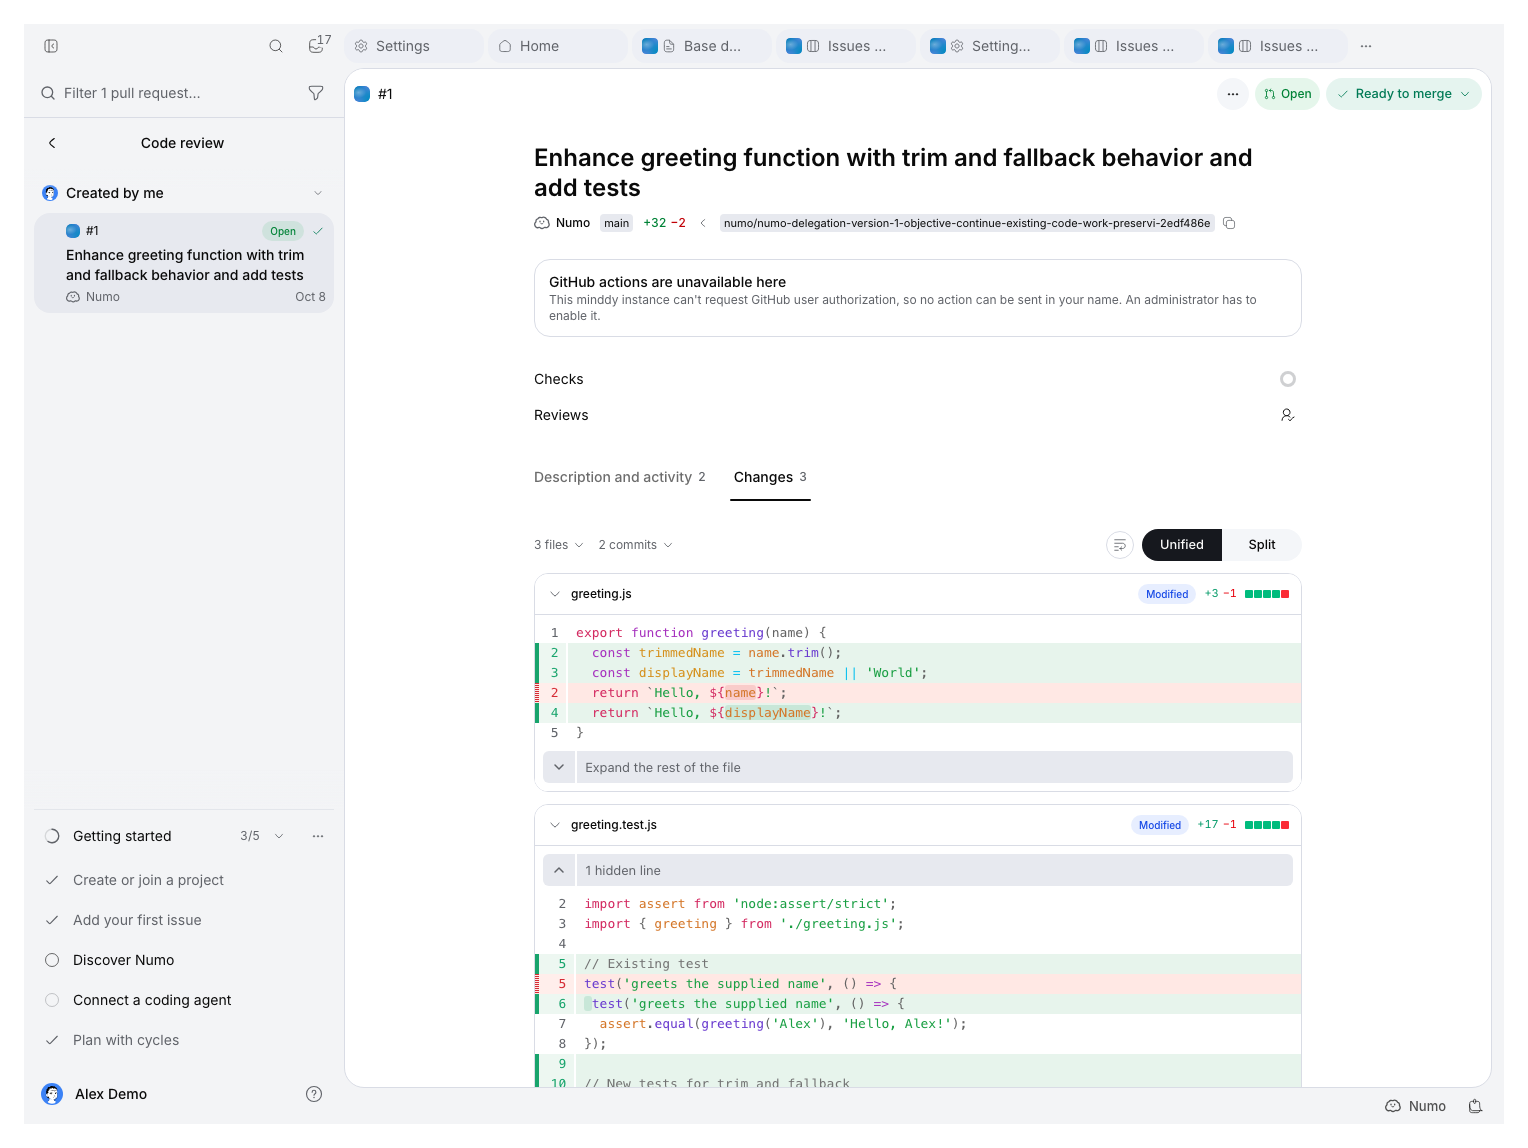The width and height of the screenshot is (1528, 1148).
Task: Expand the rest of greeting.js file
Action: coord(918,768)
